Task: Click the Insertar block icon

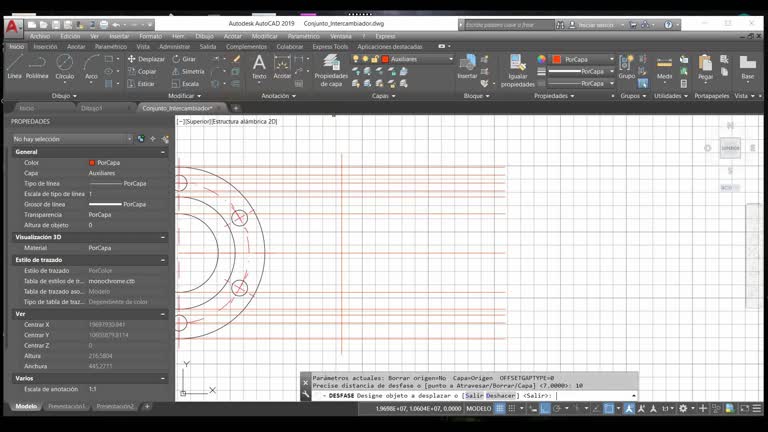Action: coord(467,67)
